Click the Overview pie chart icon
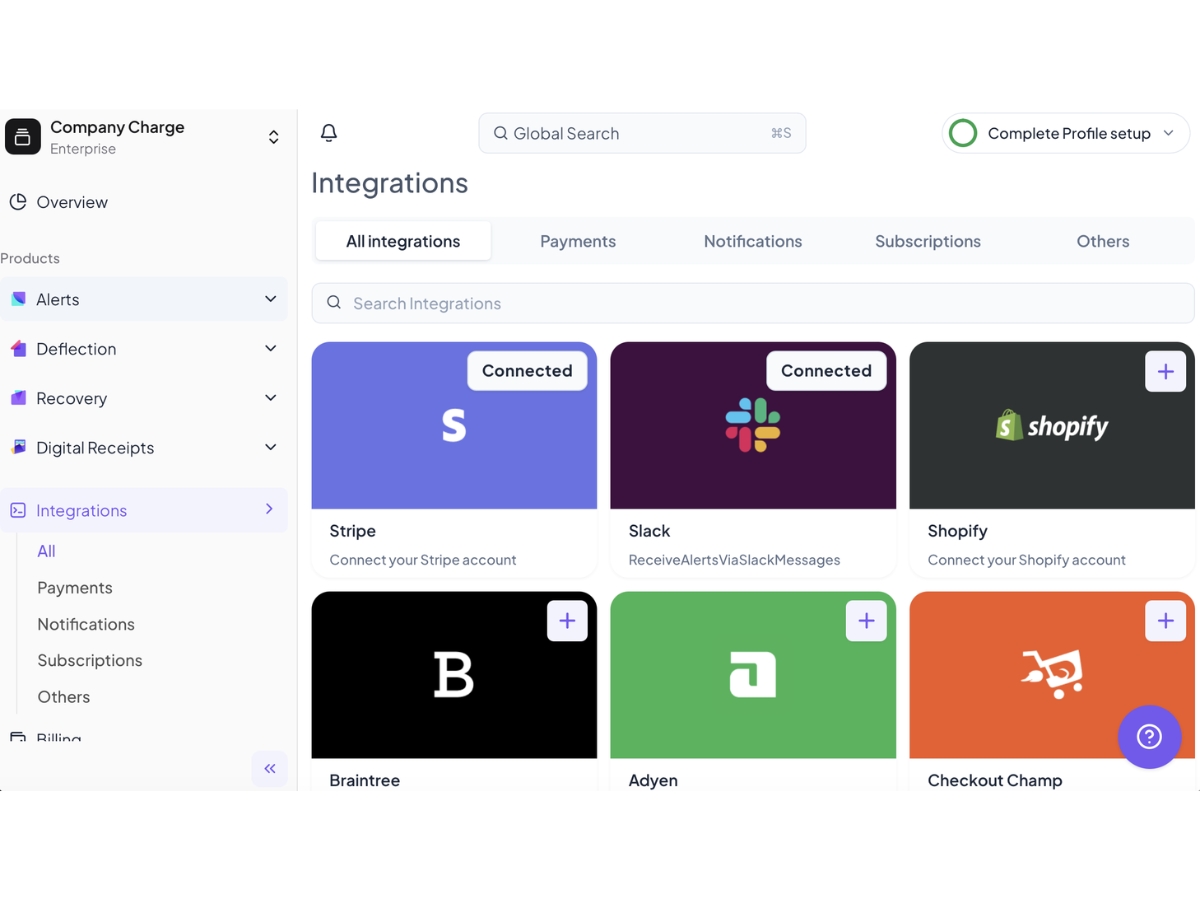Screen dimensions: 1200x900 tap(18, 202)
